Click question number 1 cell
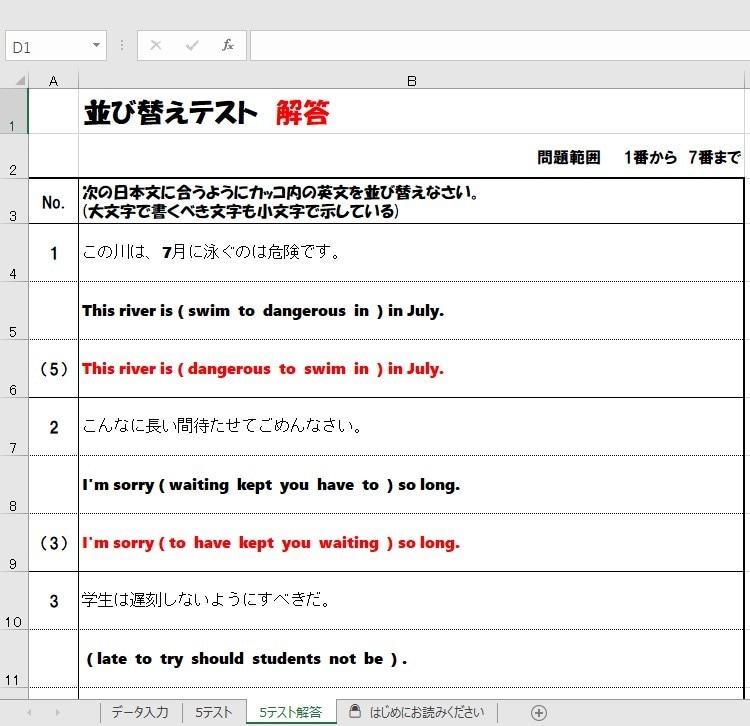 click(x=53, y=253)
